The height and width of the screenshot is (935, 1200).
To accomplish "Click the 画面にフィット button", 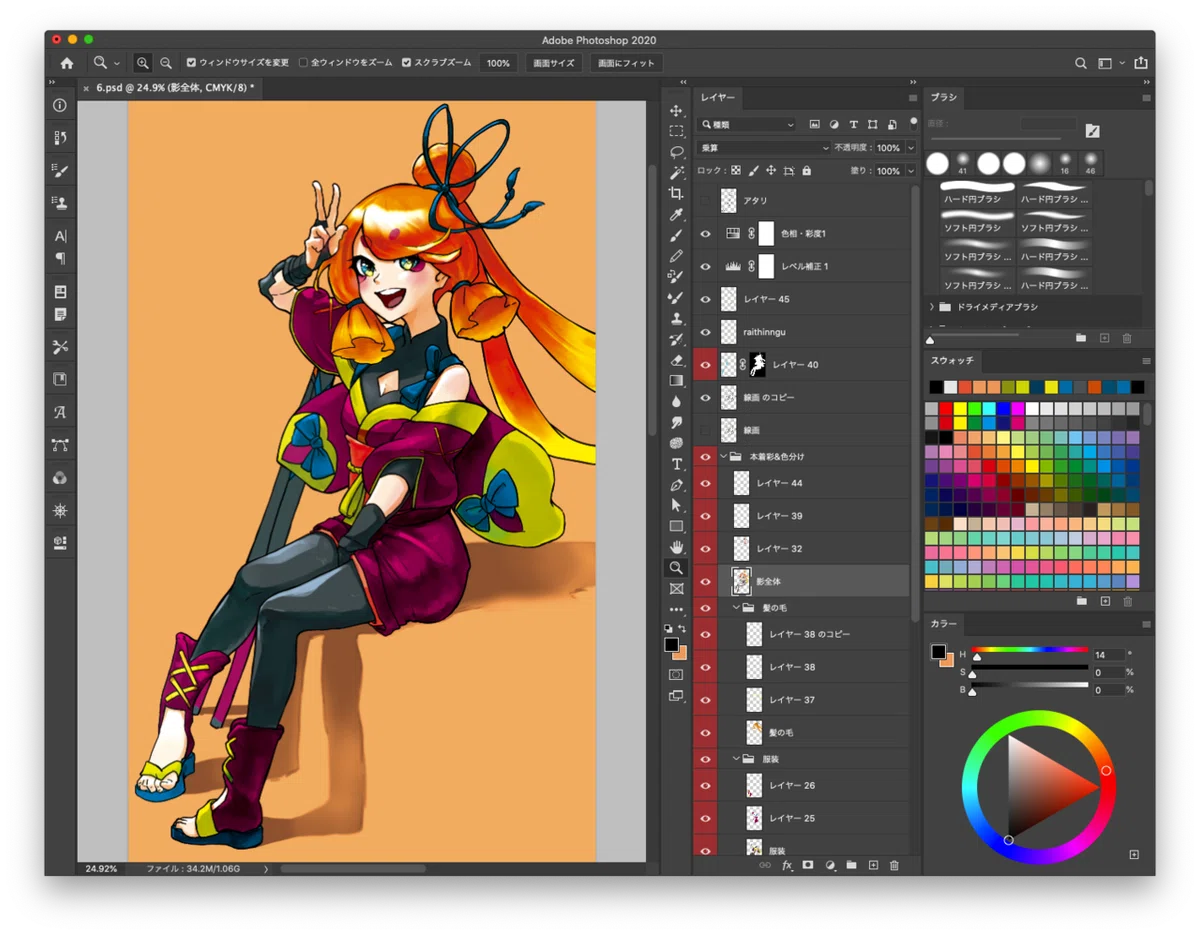I will [626, 63].
